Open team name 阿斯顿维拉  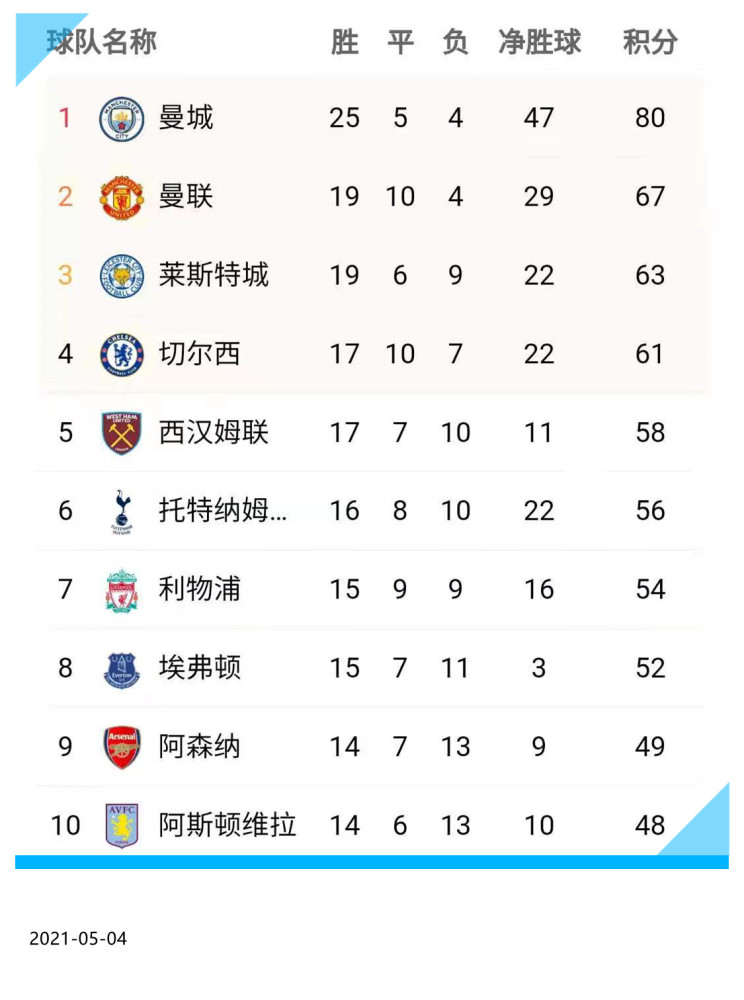click(x=227, y=825)
